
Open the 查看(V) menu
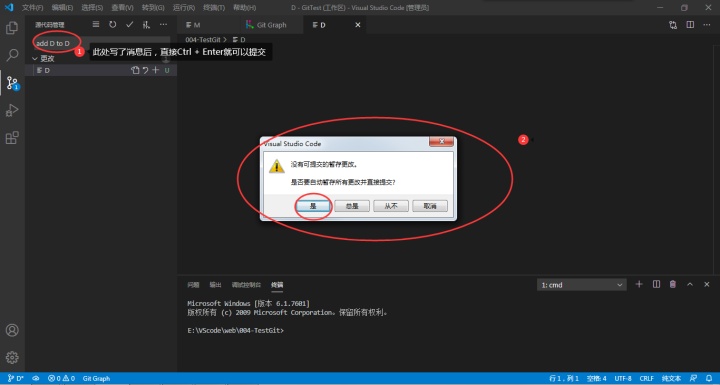(122, 8)
